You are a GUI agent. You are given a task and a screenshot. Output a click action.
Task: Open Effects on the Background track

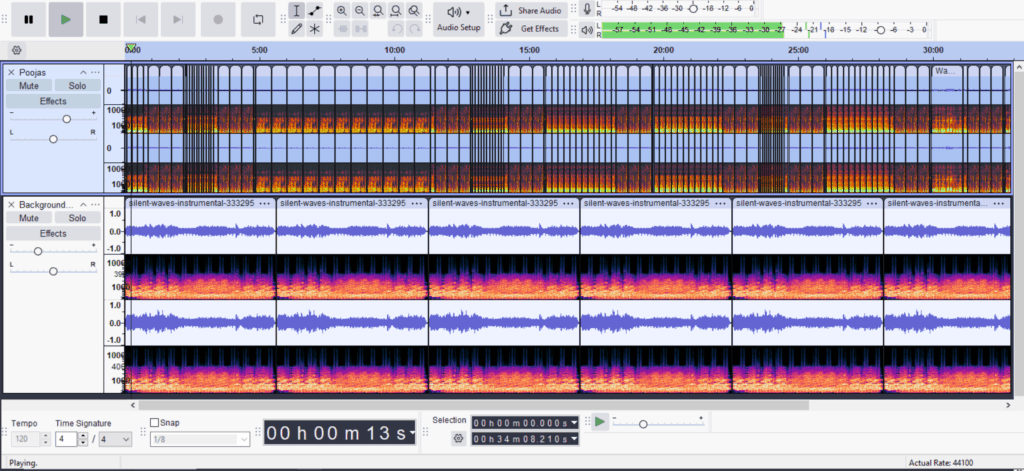pos(53,233)
